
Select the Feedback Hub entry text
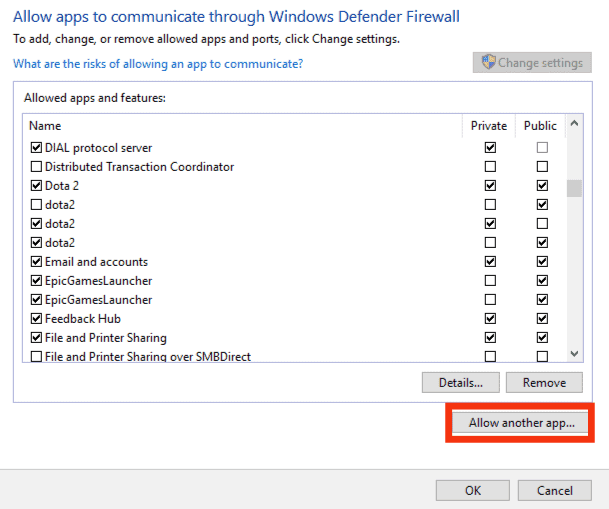click(x=83, y=319)
